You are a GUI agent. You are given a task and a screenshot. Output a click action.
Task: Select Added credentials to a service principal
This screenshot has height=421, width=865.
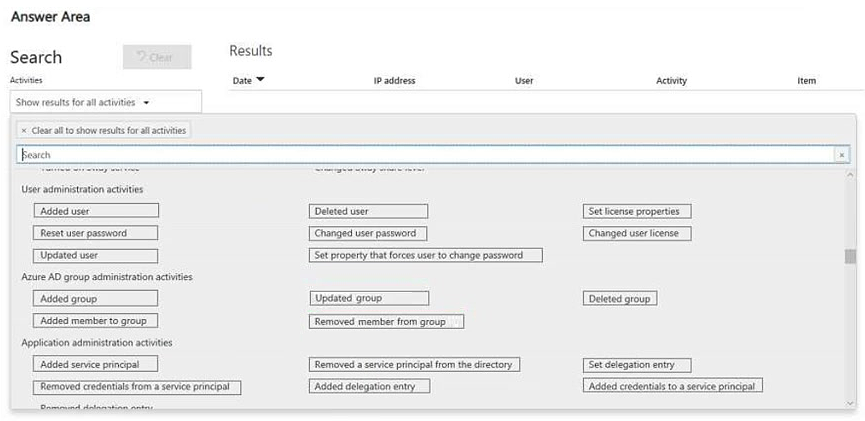[x=673, y=385]
